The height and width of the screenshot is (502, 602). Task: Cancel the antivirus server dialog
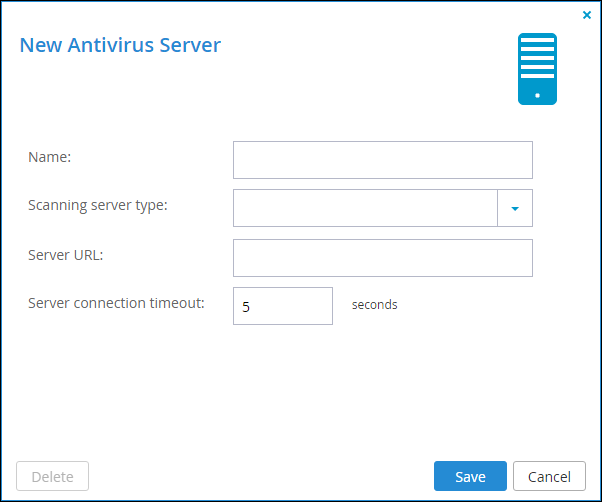coord(549,476)
